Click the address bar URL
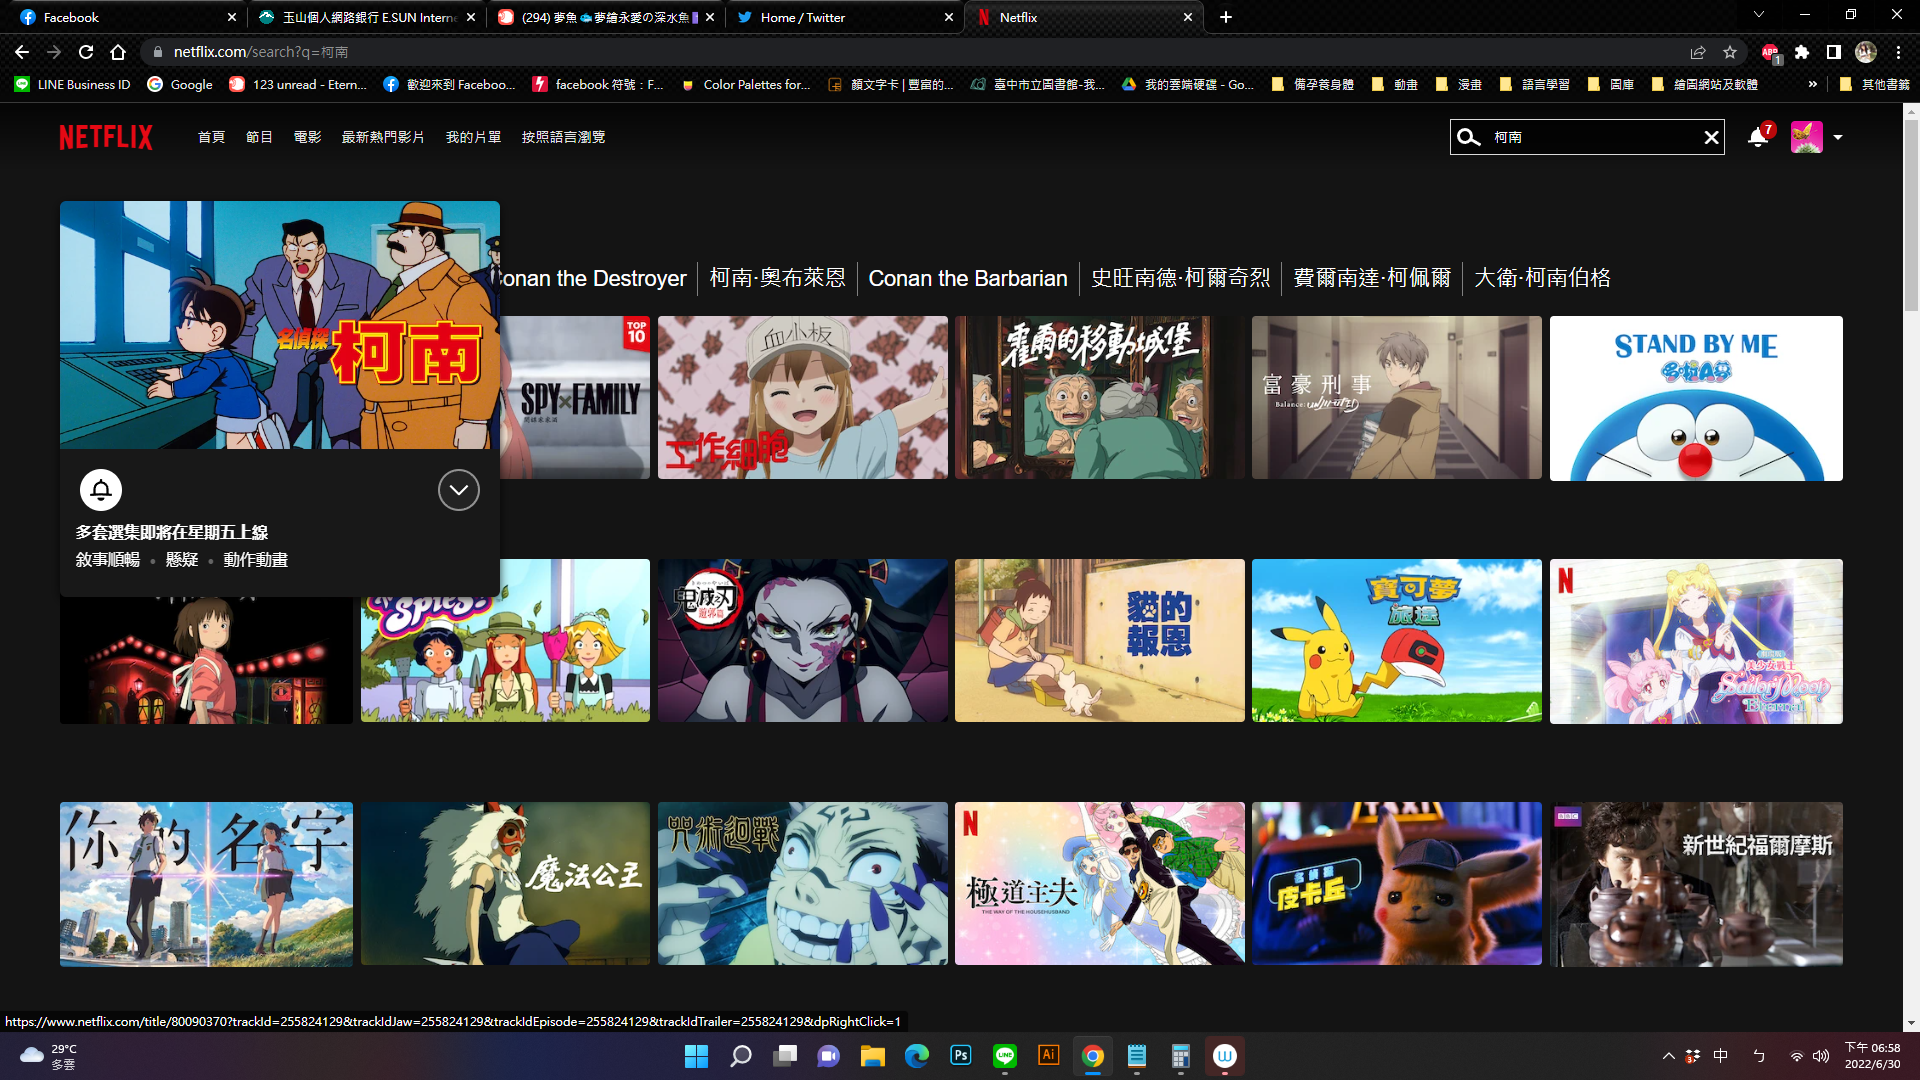 click(260, 52)
